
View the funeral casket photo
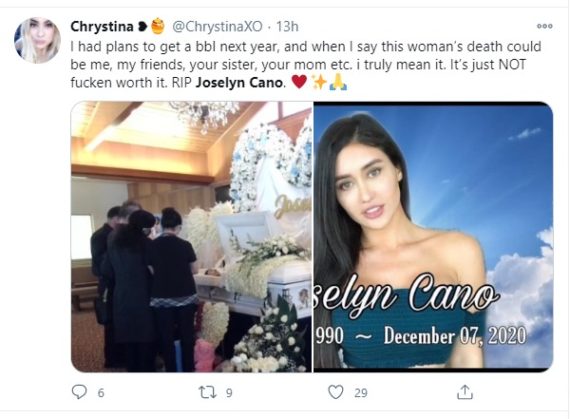pos(192,237)
